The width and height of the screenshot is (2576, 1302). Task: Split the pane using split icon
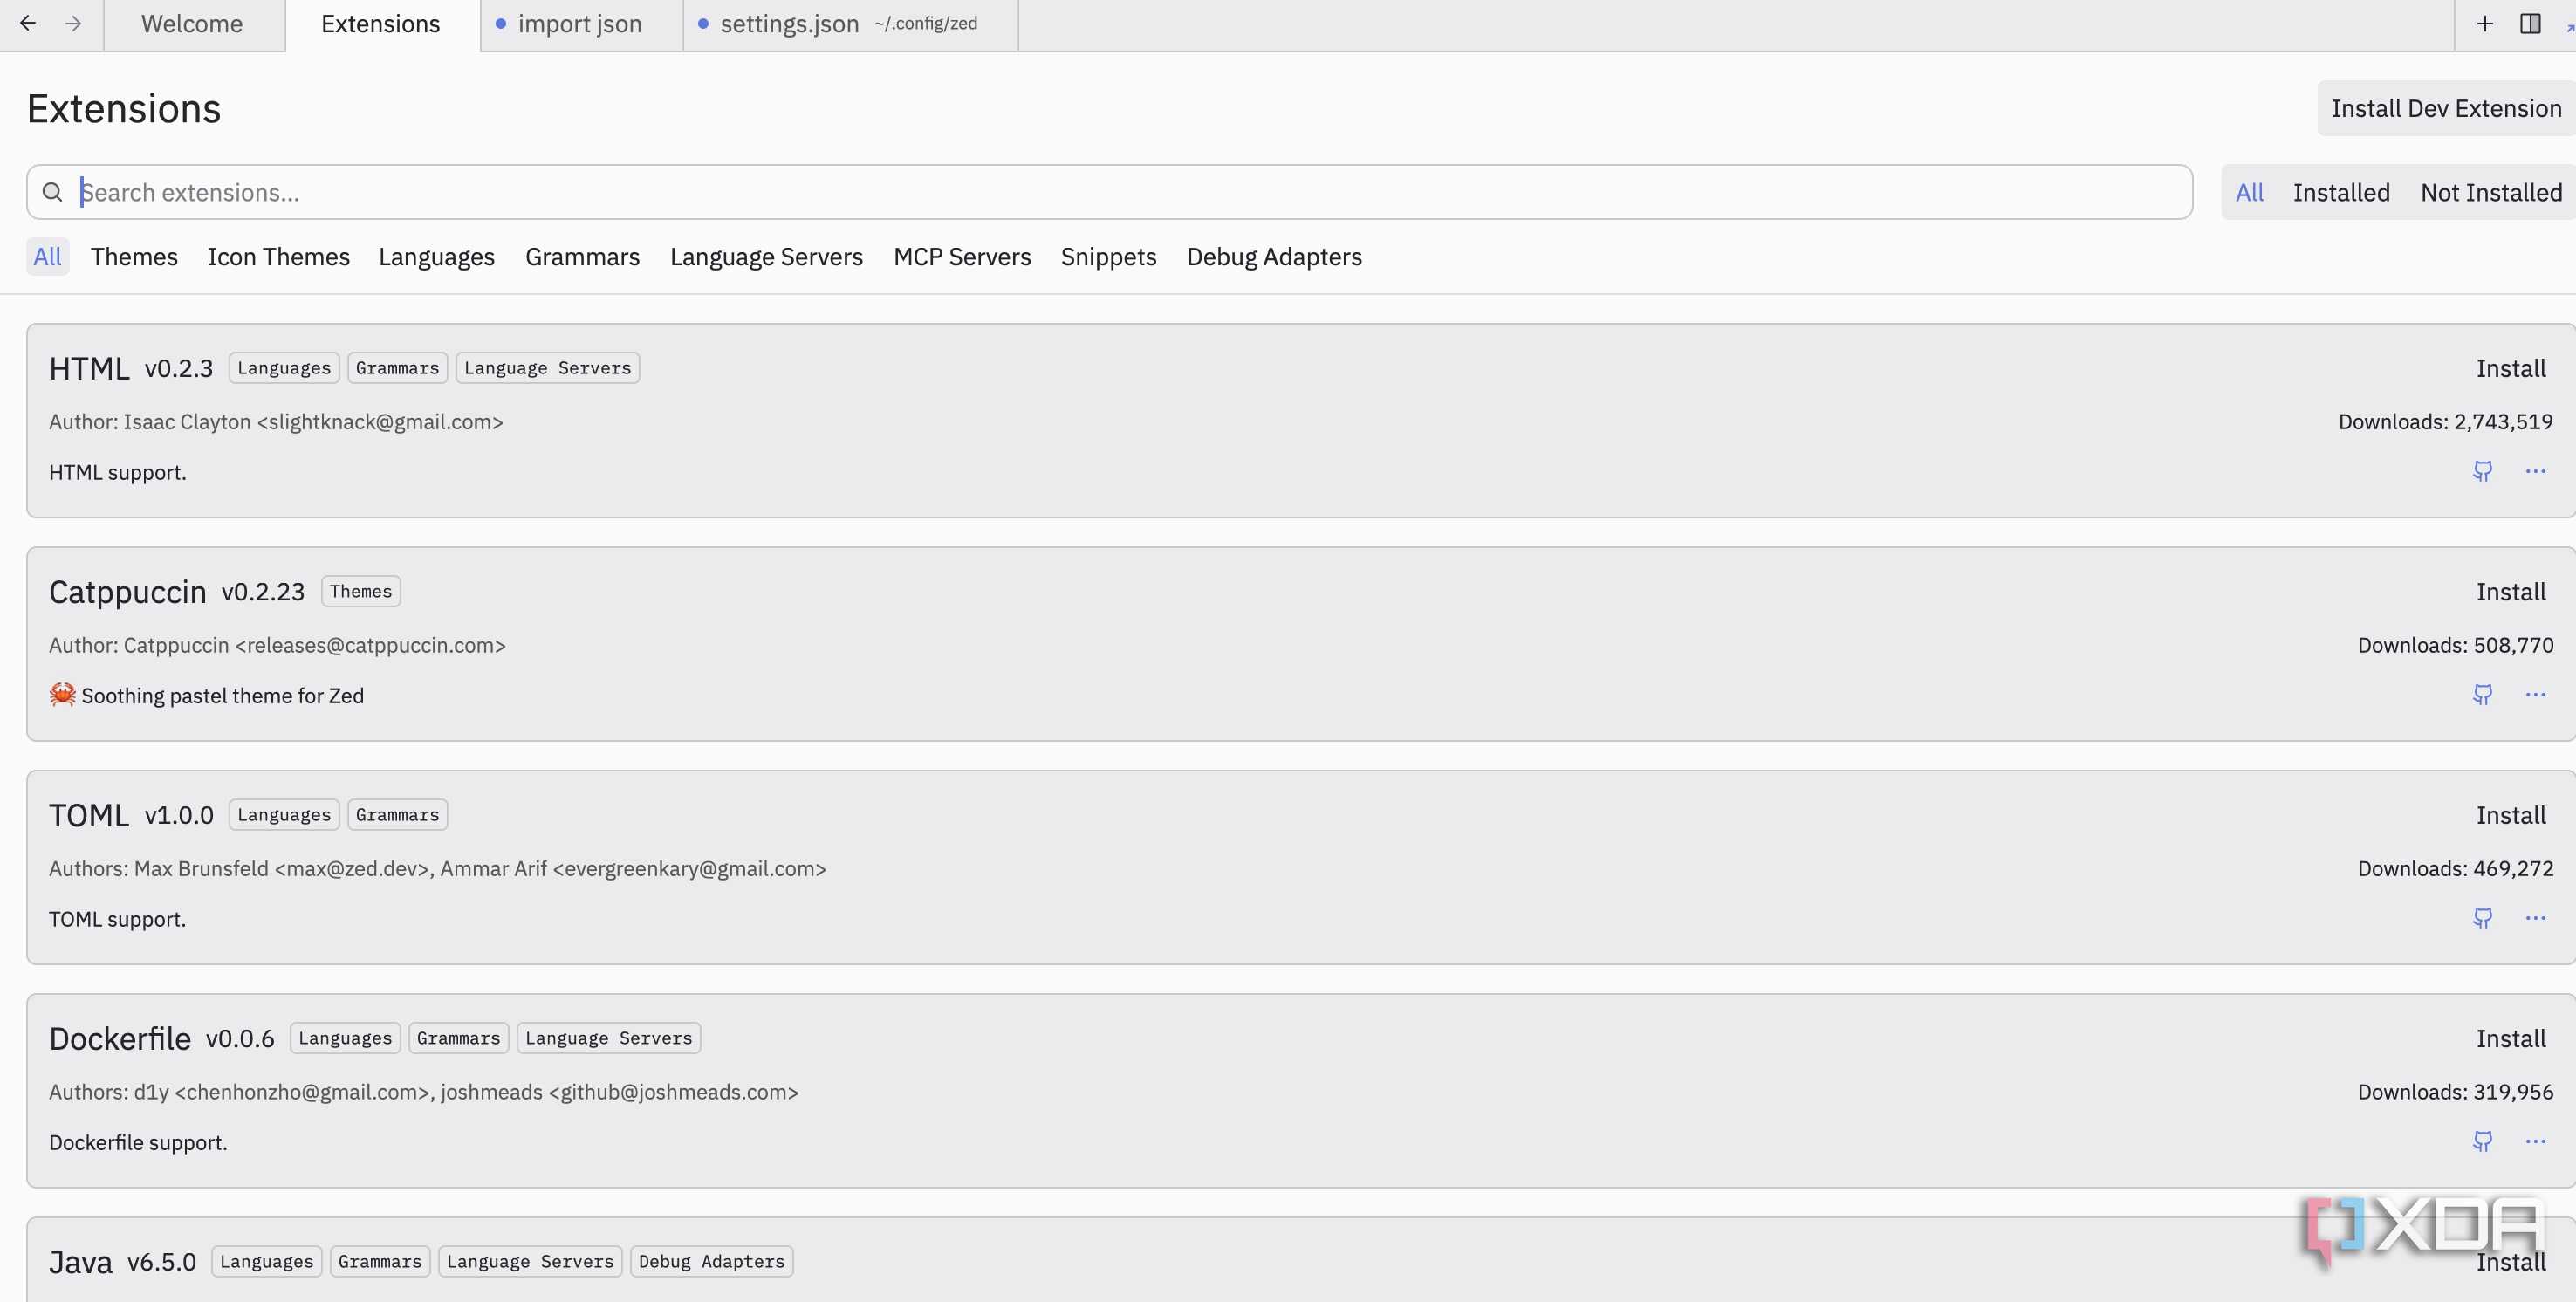click(x=2530, y=23)
